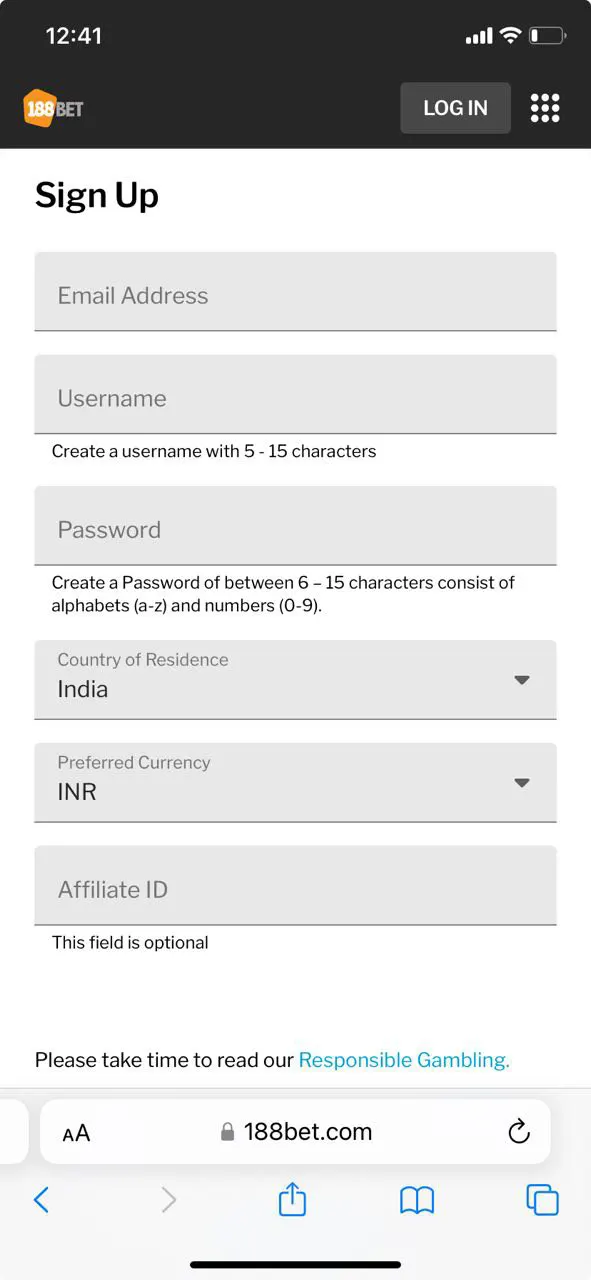Open the Responsible Gambling link
Screen dimensions: 591x1280
pyautogui.click(x=402, y=1059)
